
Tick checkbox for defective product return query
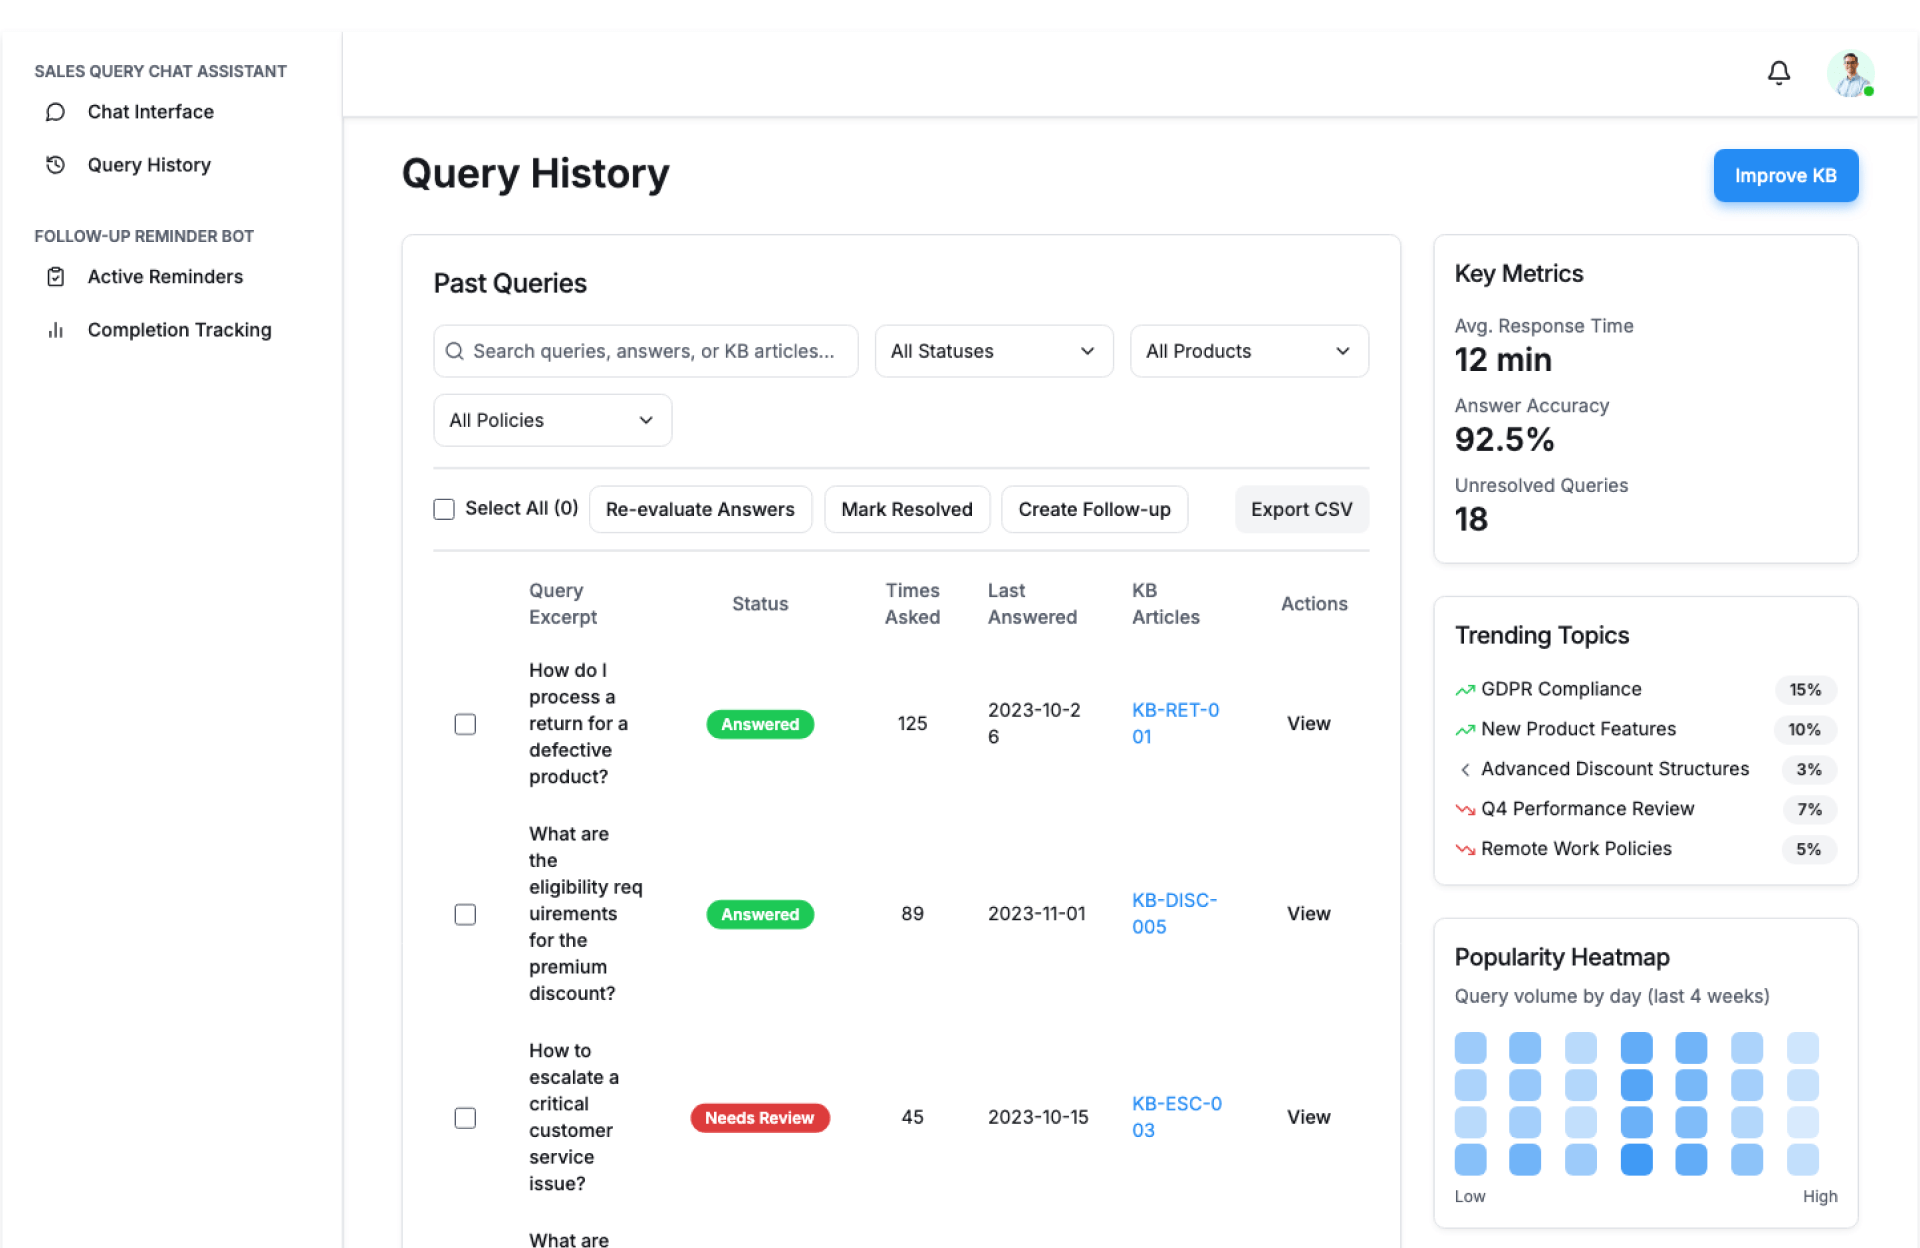tap(465, 724)
